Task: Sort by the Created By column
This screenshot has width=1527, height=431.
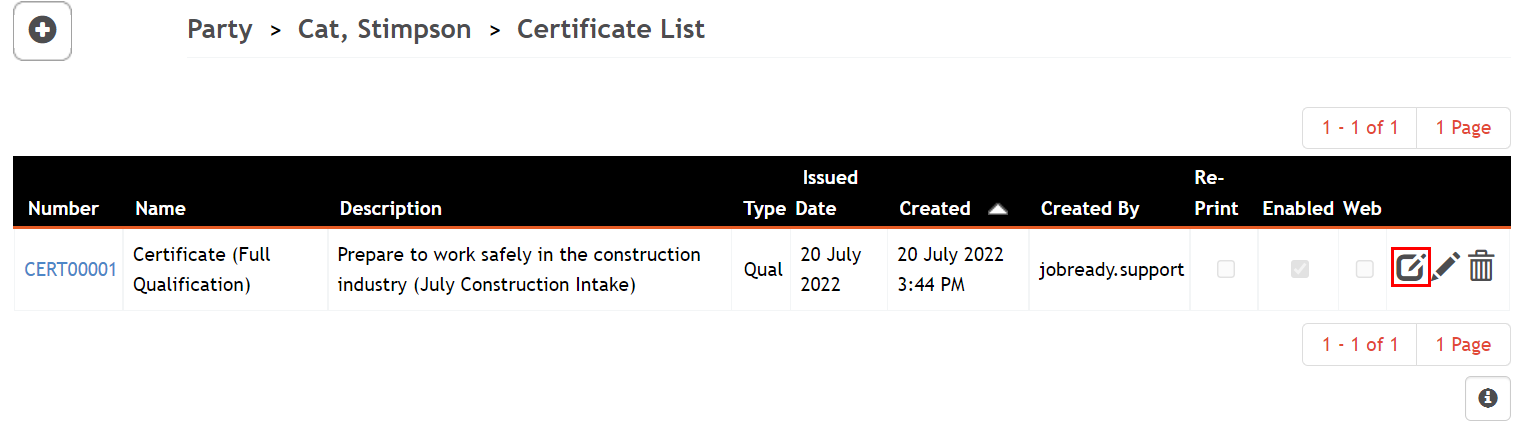Action: [x=1090, y=209]
